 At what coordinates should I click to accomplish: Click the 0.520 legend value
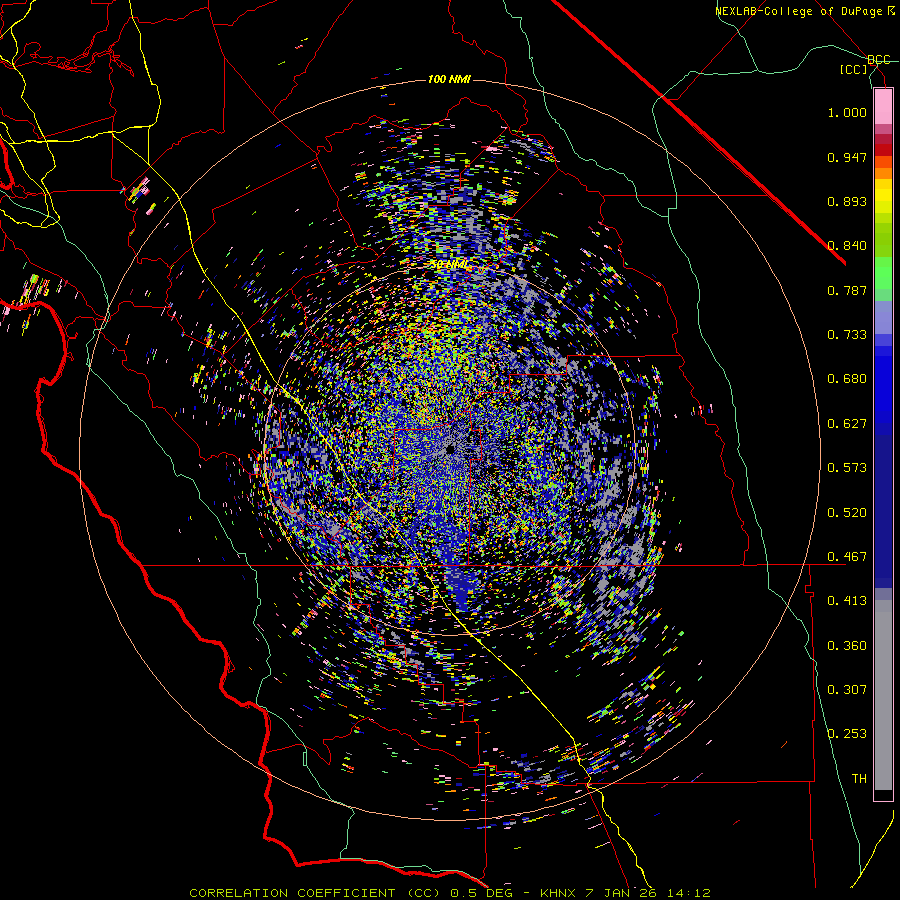pos(847,513)
